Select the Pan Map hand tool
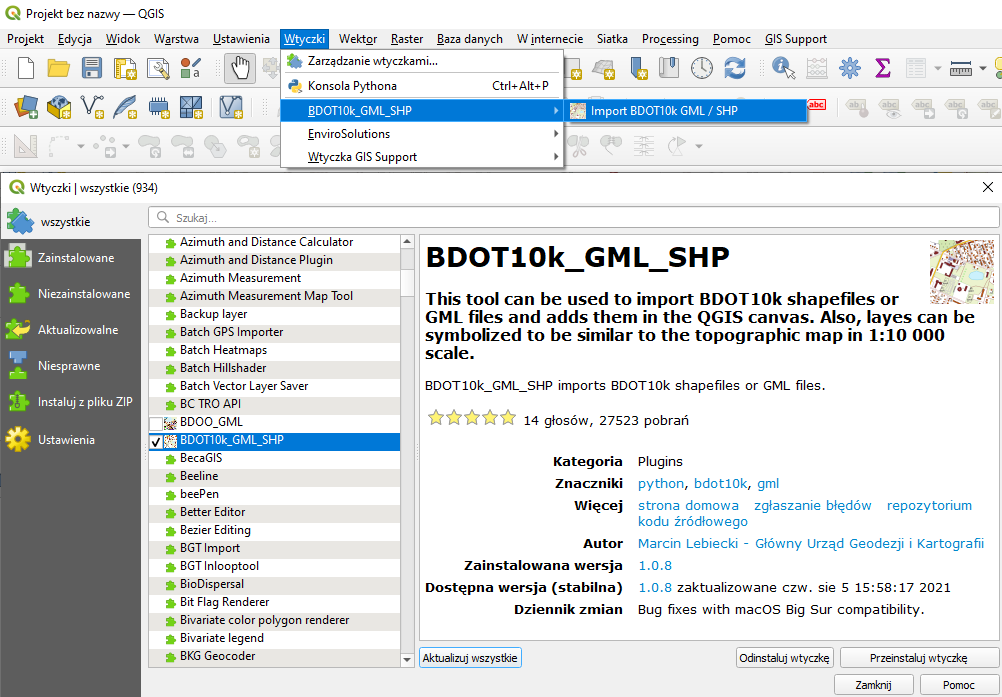The width and height of the screenshot is (1002, 697). tap(239, 68)
